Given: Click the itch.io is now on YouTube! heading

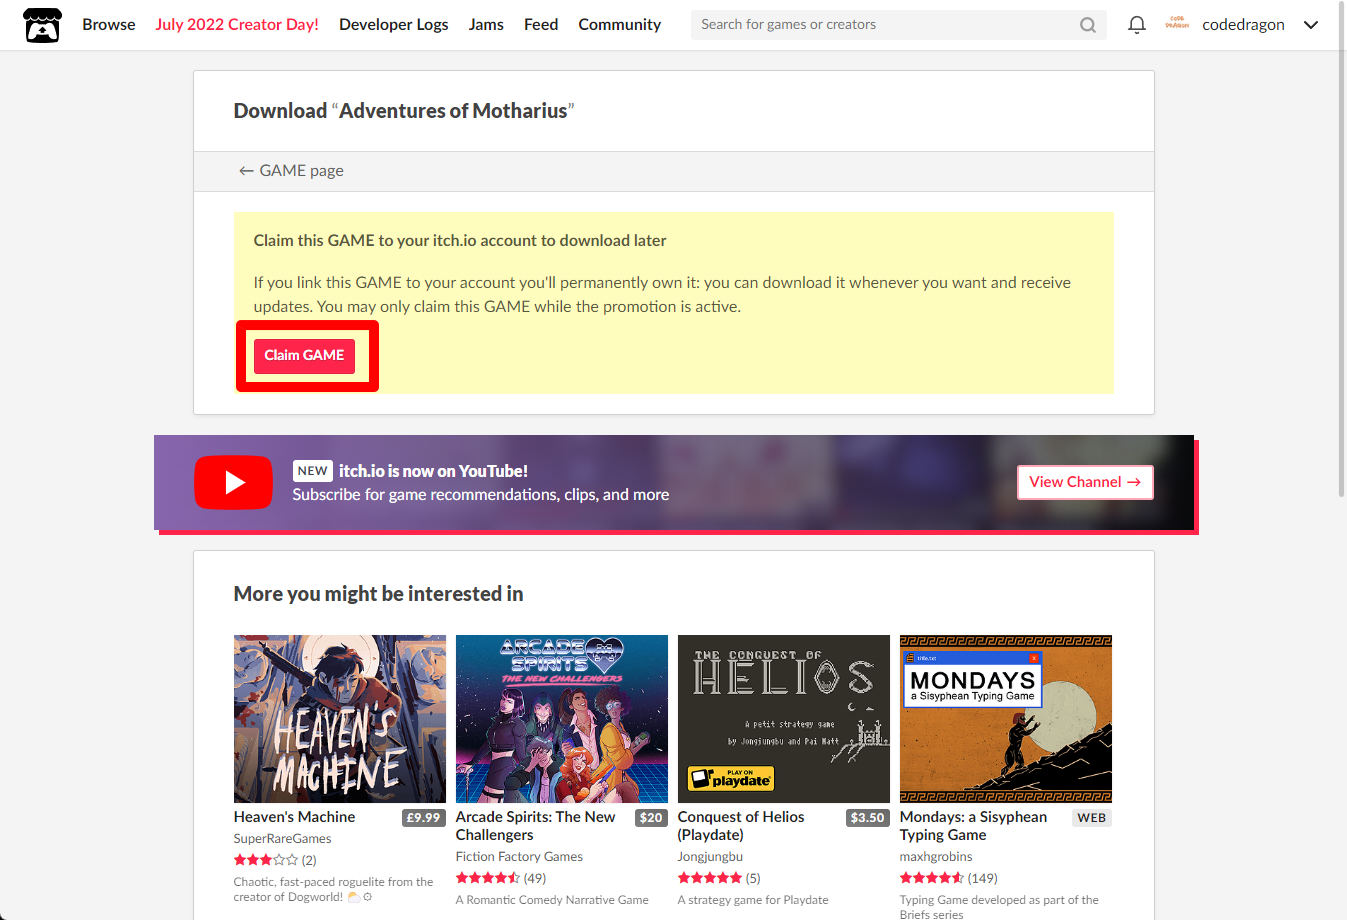Looking at the screenshot, I should 433,471.
